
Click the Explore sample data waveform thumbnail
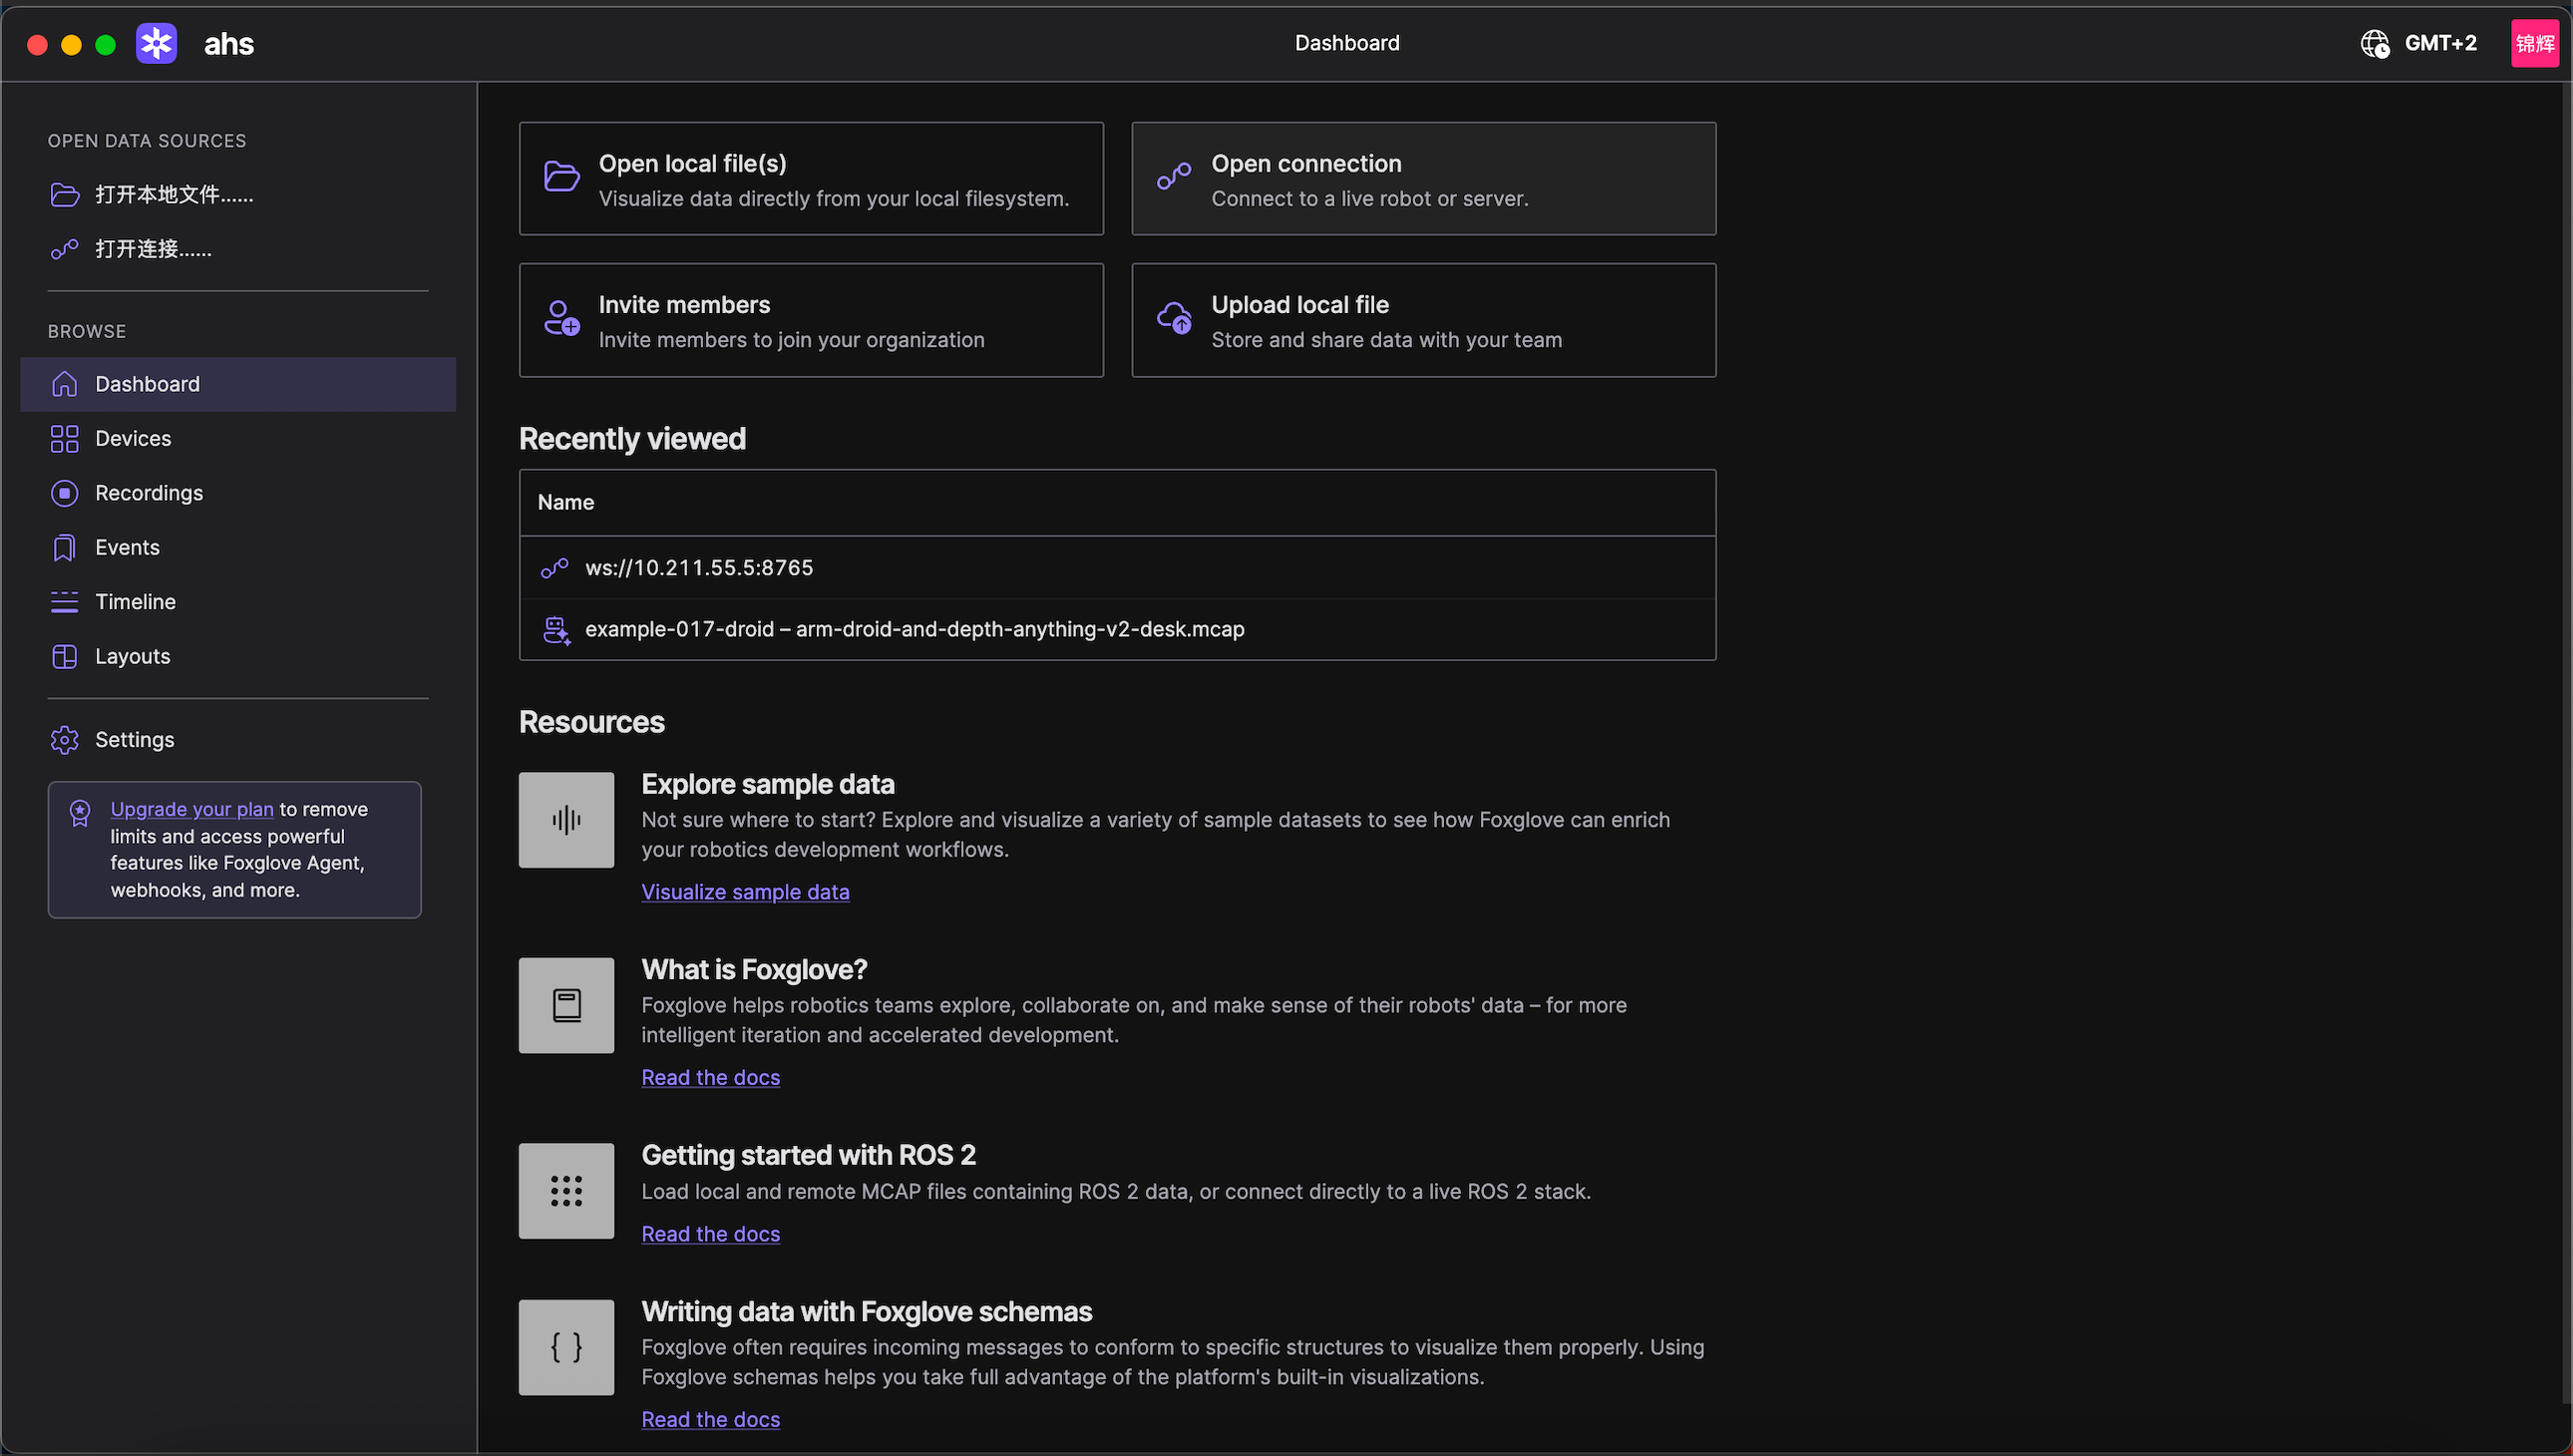[566, 819]
